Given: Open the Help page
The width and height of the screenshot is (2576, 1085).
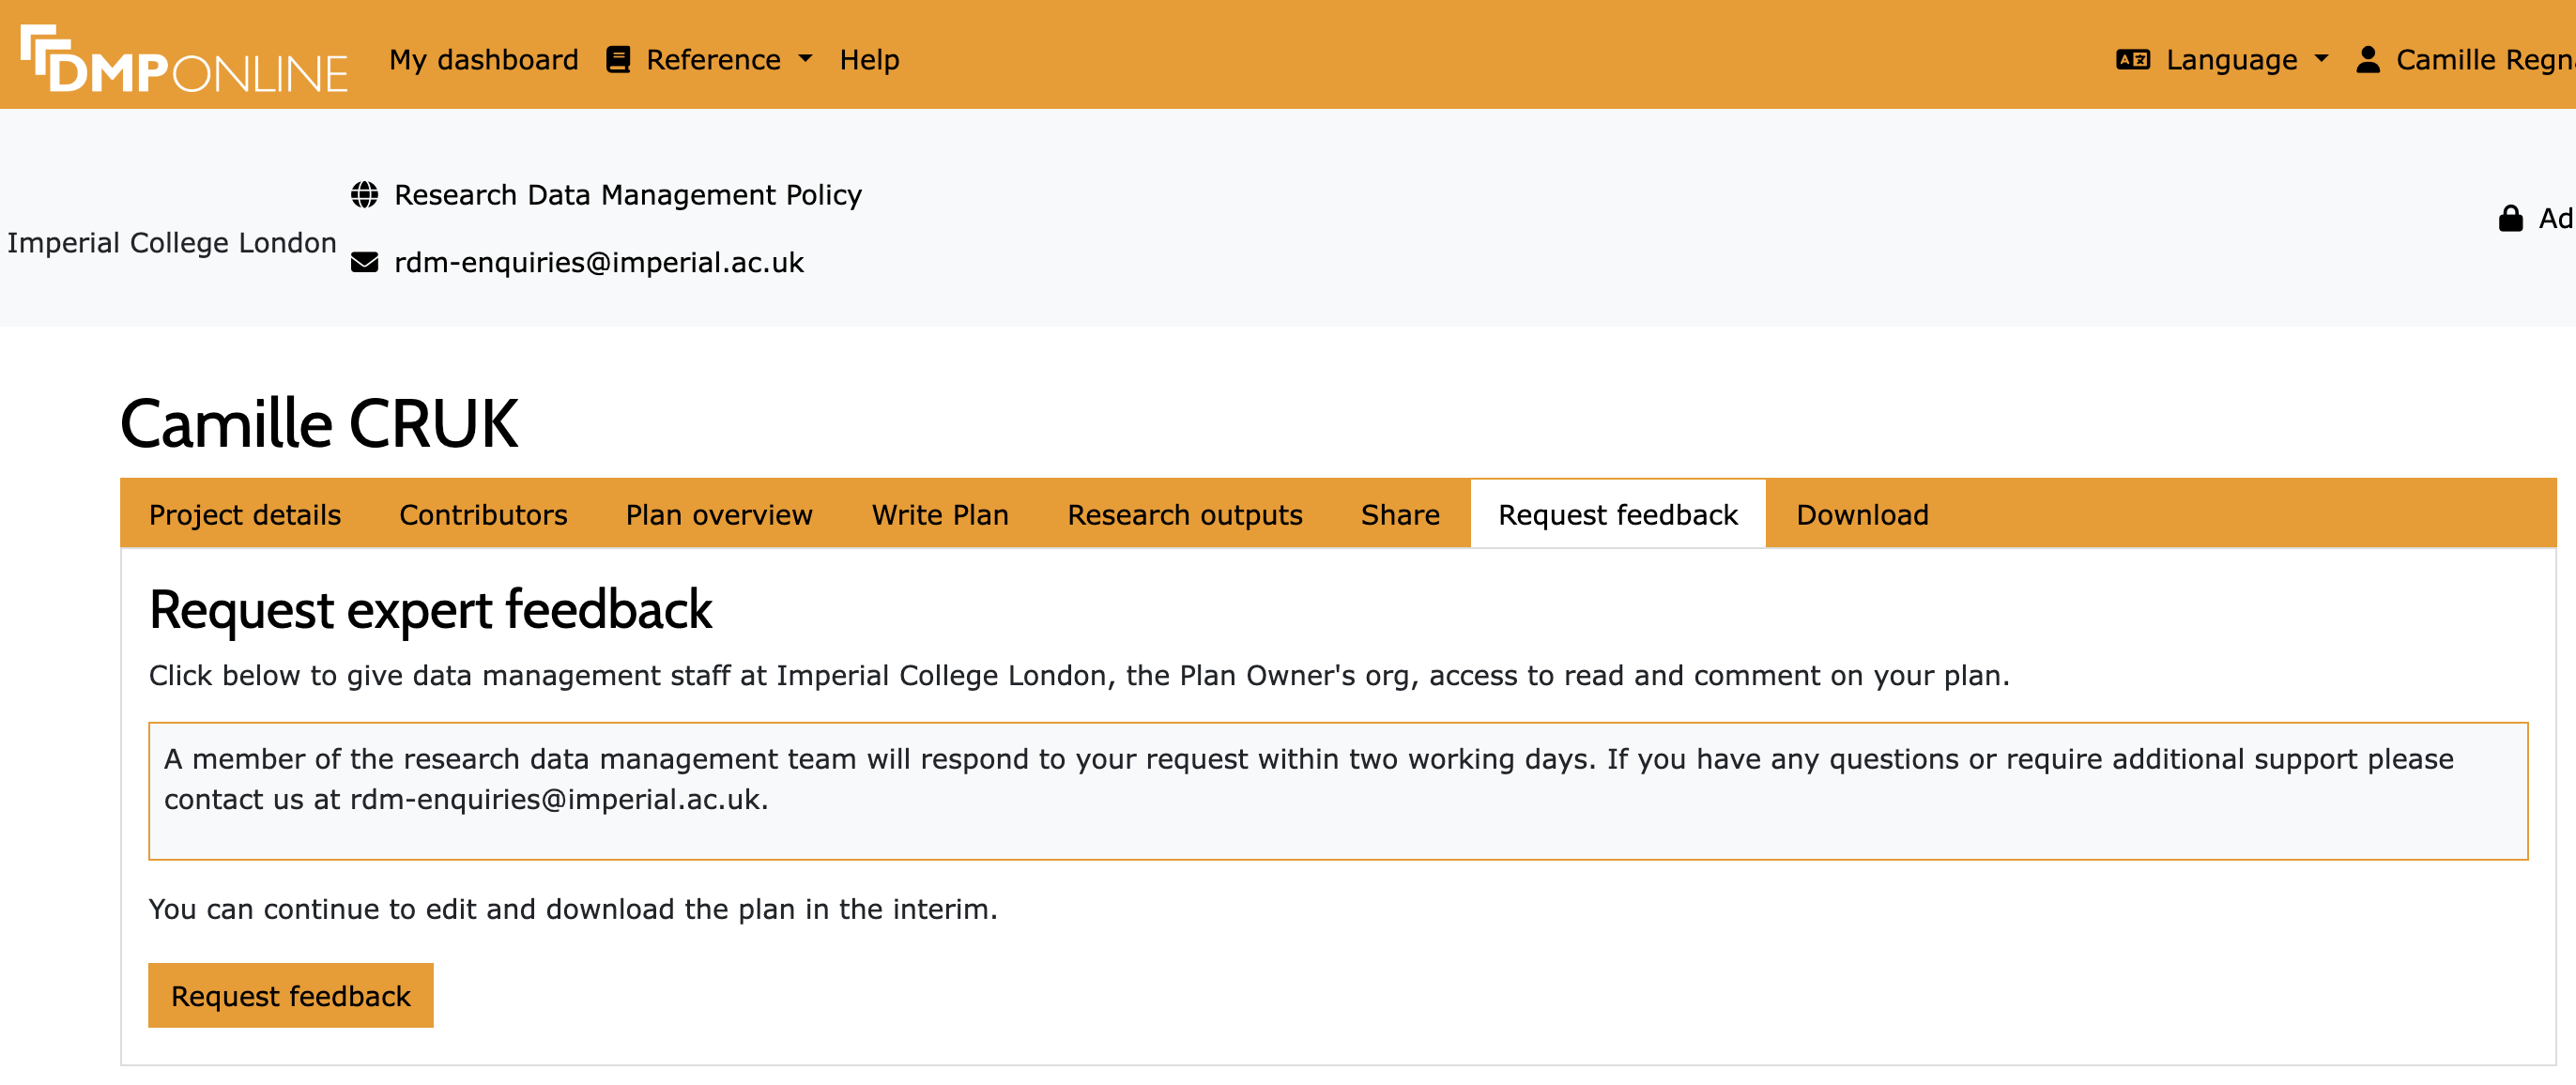Looking at the screenshot, I should [869, 60].
